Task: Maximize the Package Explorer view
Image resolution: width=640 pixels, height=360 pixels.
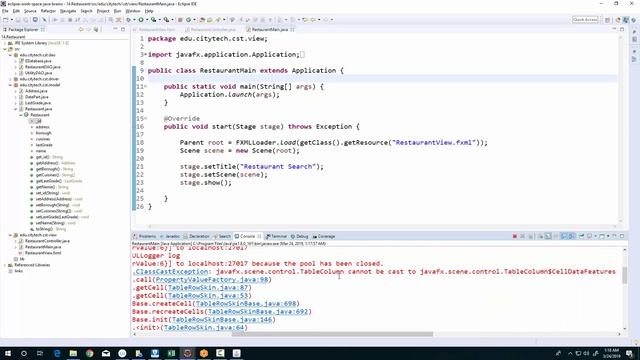Action: coord(123,29)
